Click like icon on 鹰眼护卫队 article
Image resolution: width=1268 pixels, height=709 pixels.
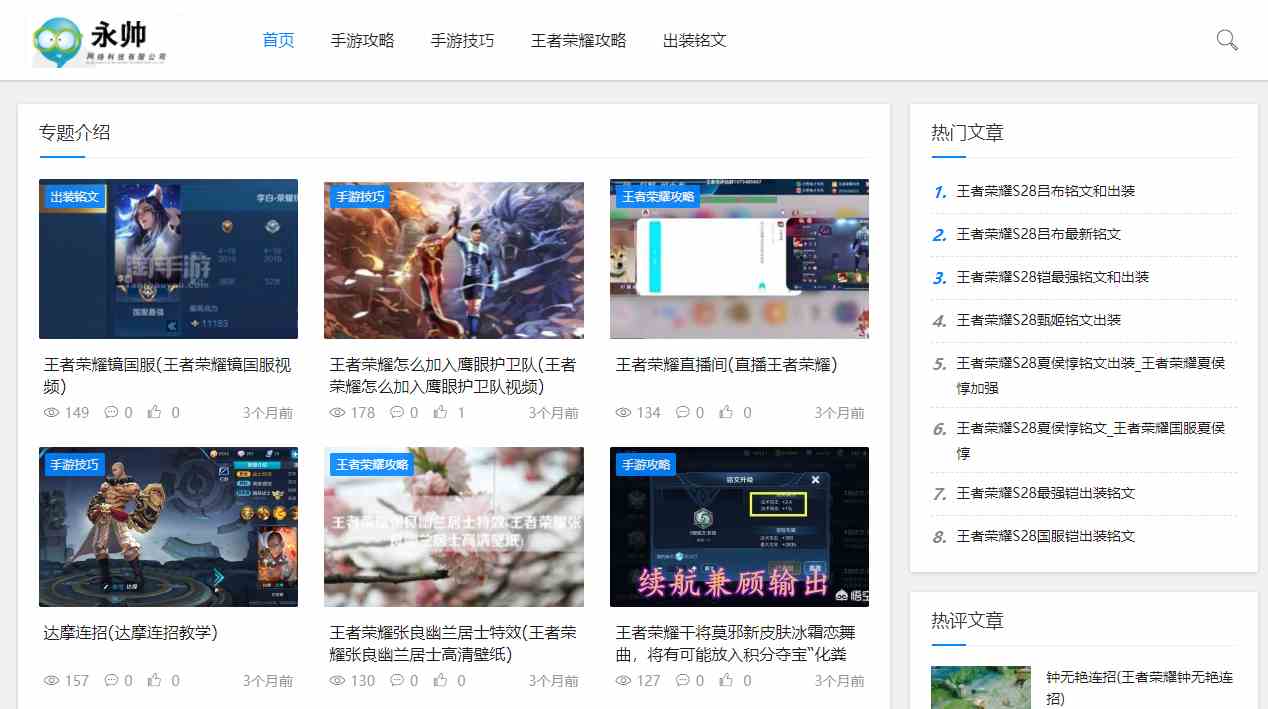(x=441, y=413)
